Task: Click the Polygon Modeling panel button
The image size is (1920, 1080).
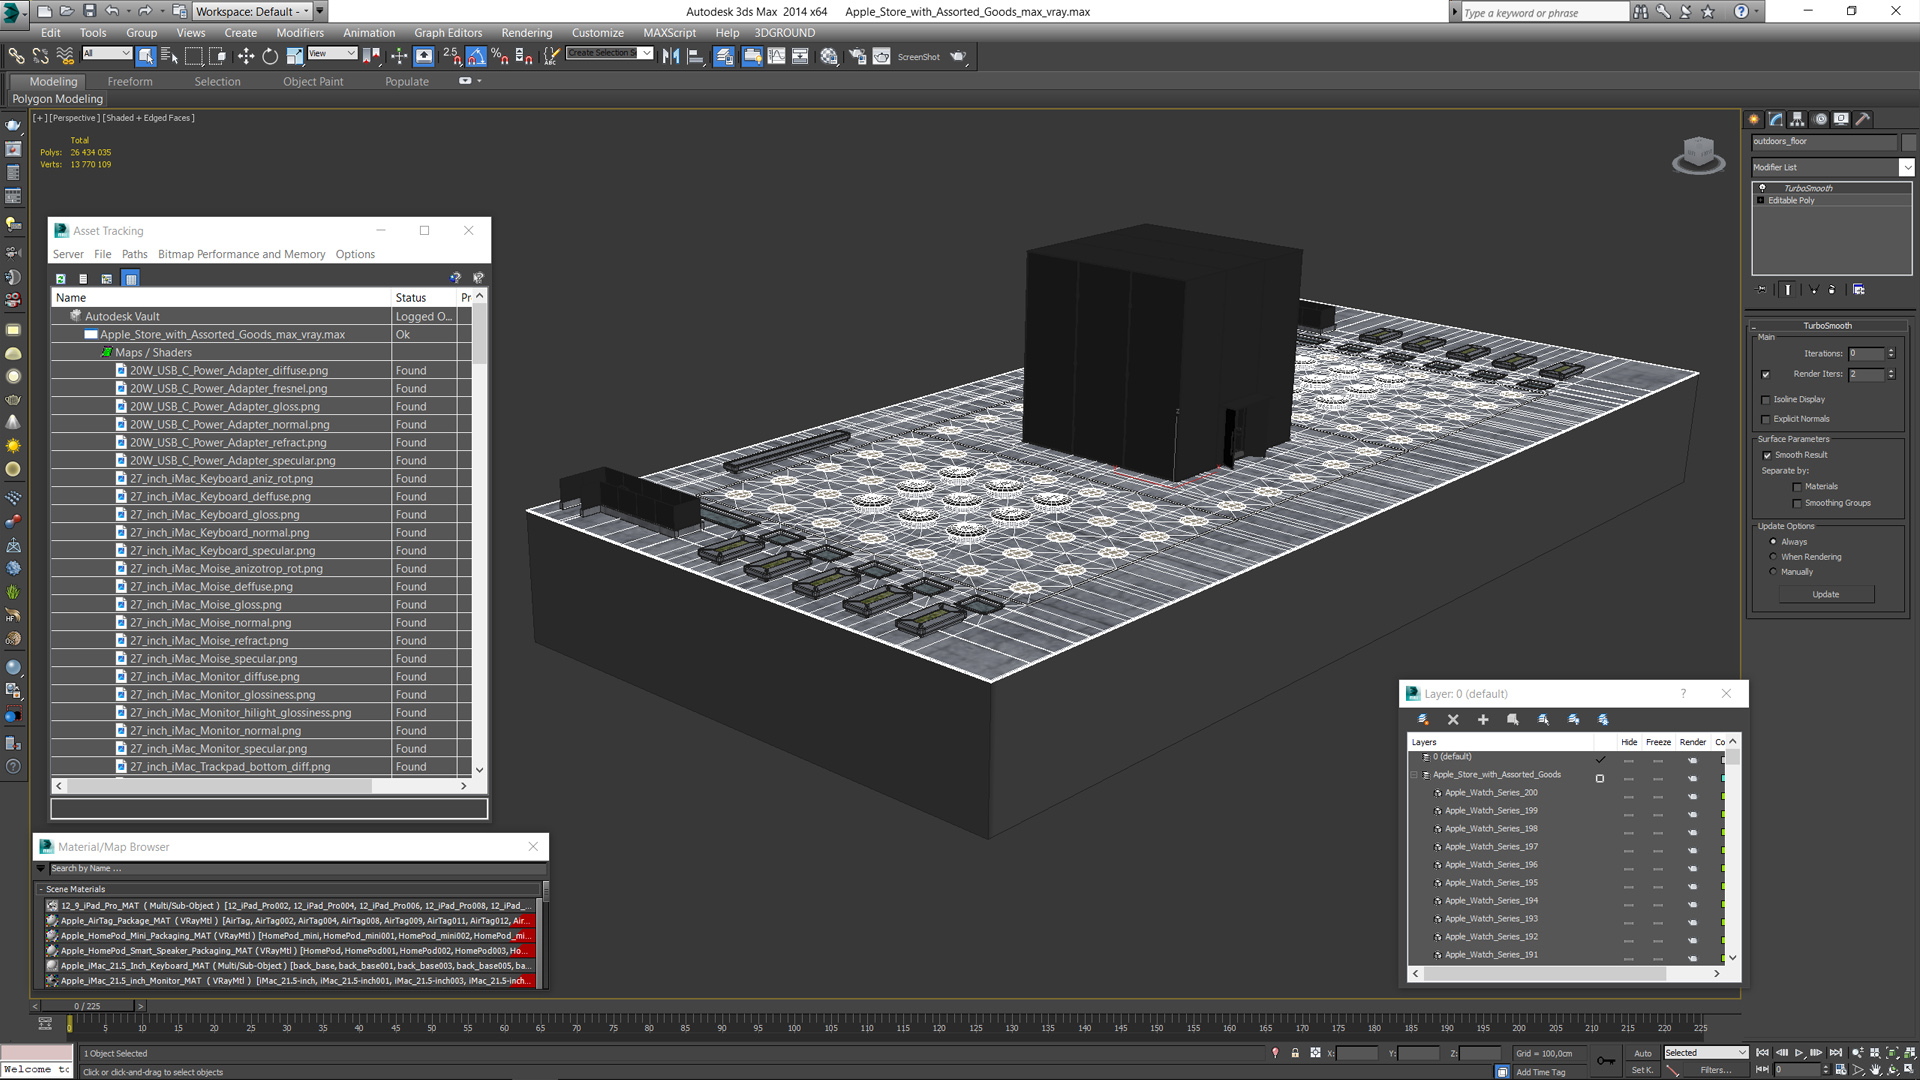Action: pyautogui.click(x=57, y=99)
